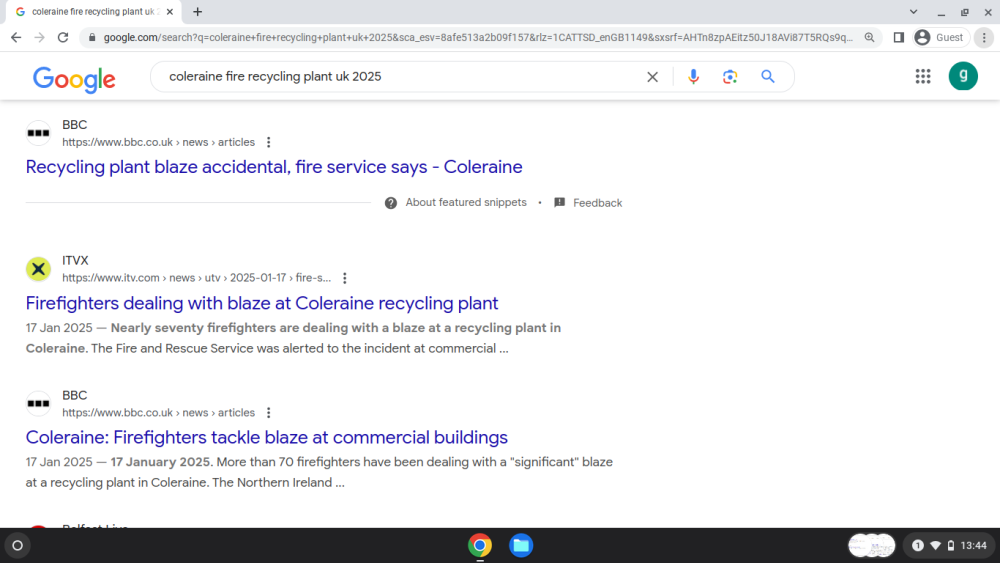Screen dimensions: 1000x563
Task: Toggle the browser side panel icon
Action: click(899, 38)
